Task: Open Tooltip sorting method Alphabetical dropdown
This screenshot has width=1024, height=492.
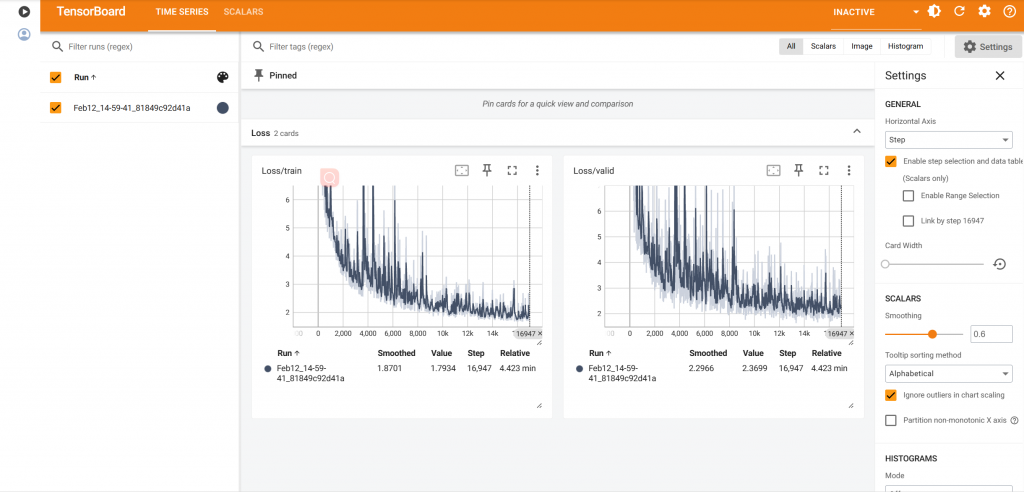Action: coord(948,374)
